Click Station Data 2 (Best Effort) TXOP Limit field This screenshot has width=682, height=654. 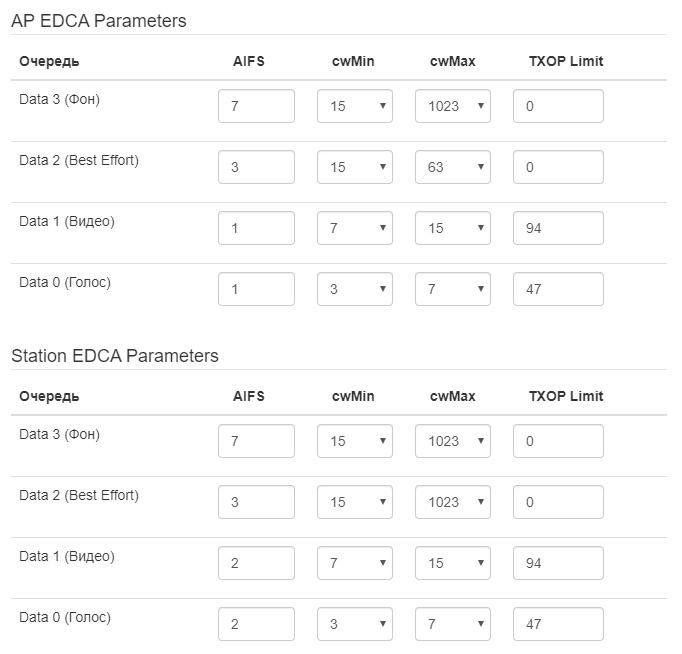click(558, 502)
